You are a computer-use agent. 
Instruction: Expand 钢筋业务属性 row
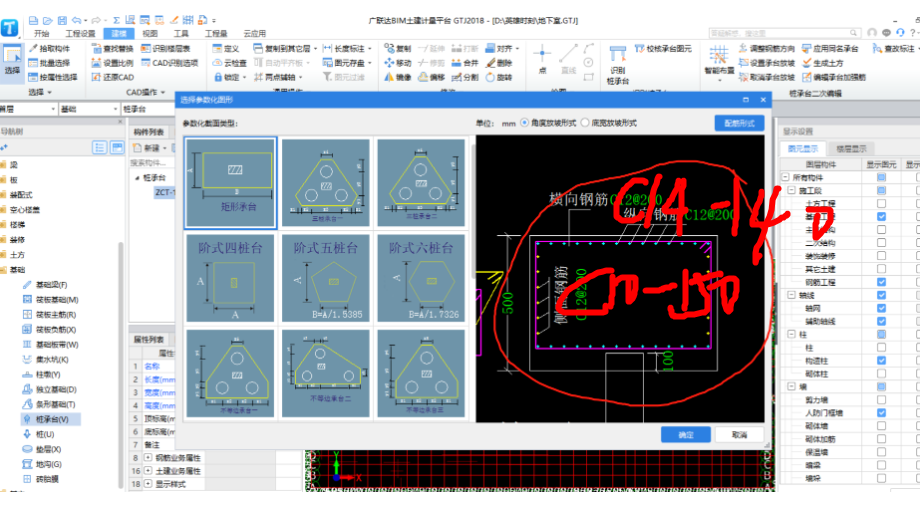148,457
